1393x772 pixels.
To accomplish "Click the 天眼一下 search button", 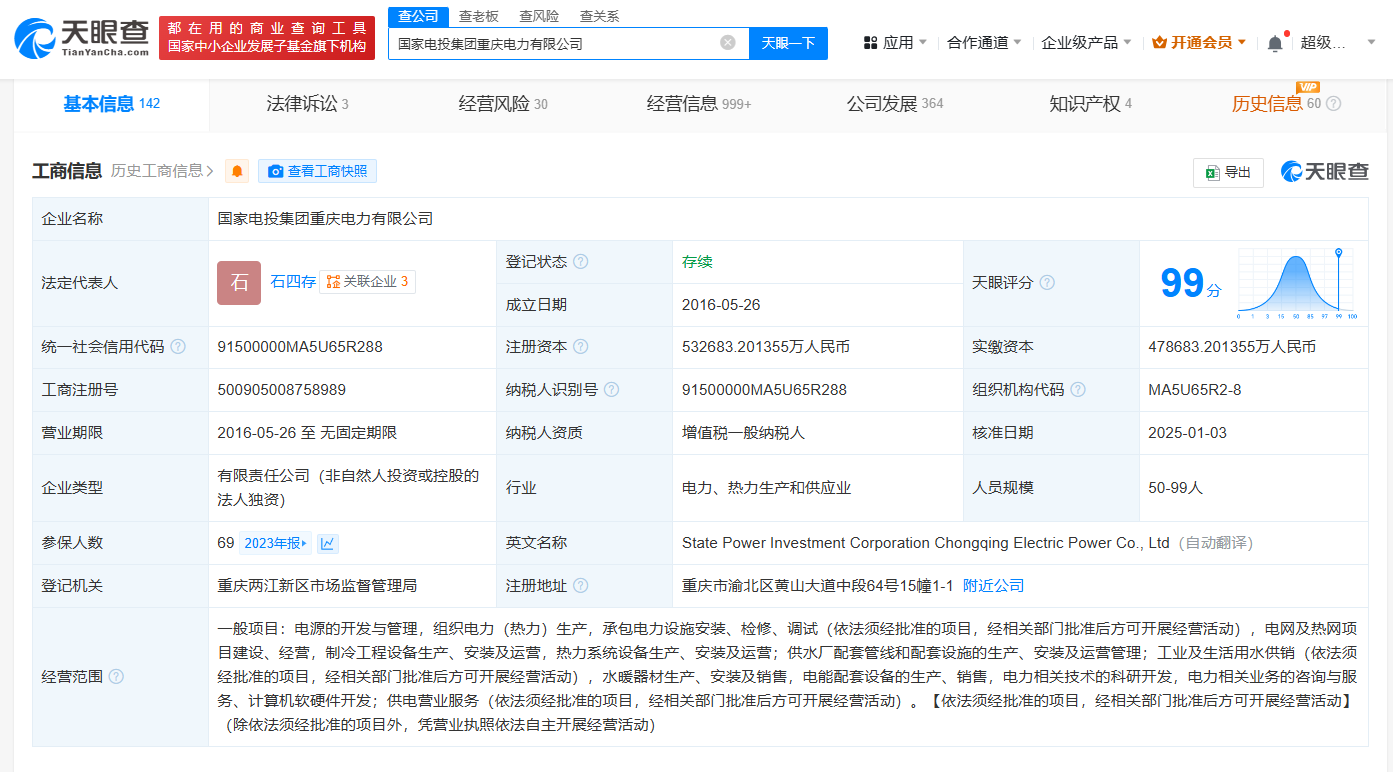I will pyautogui.click(x=788, y=43).
